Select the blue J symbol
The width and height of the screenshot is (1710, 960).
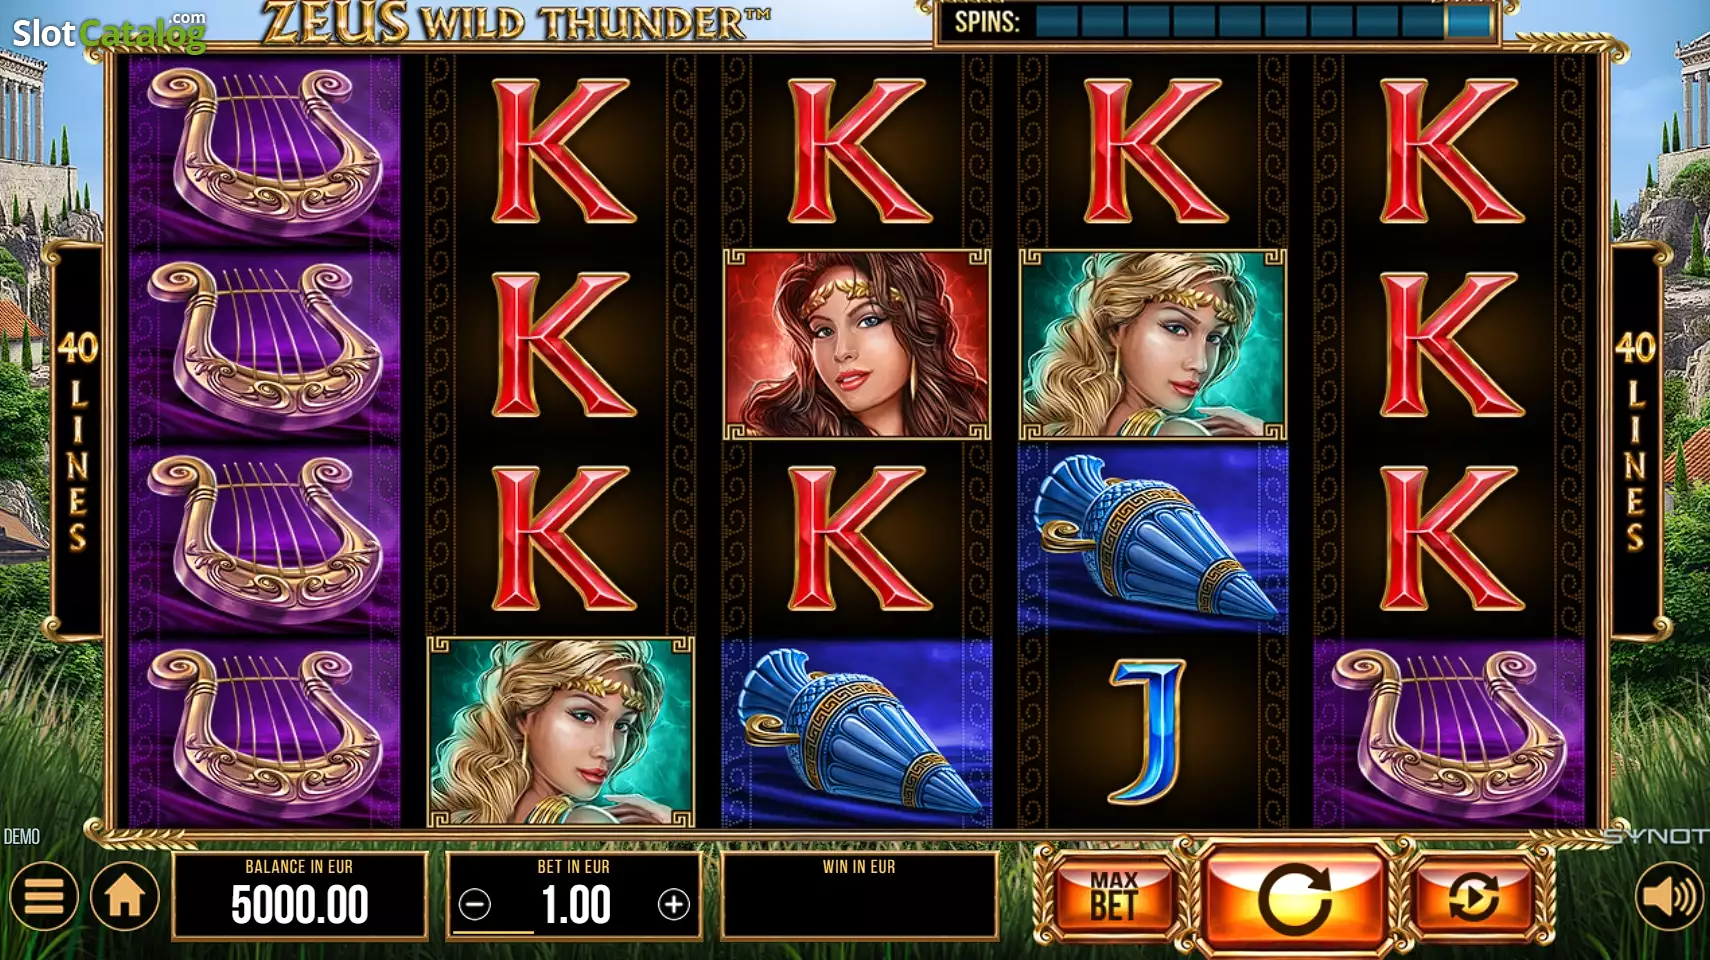click(x=1152, y=731)
